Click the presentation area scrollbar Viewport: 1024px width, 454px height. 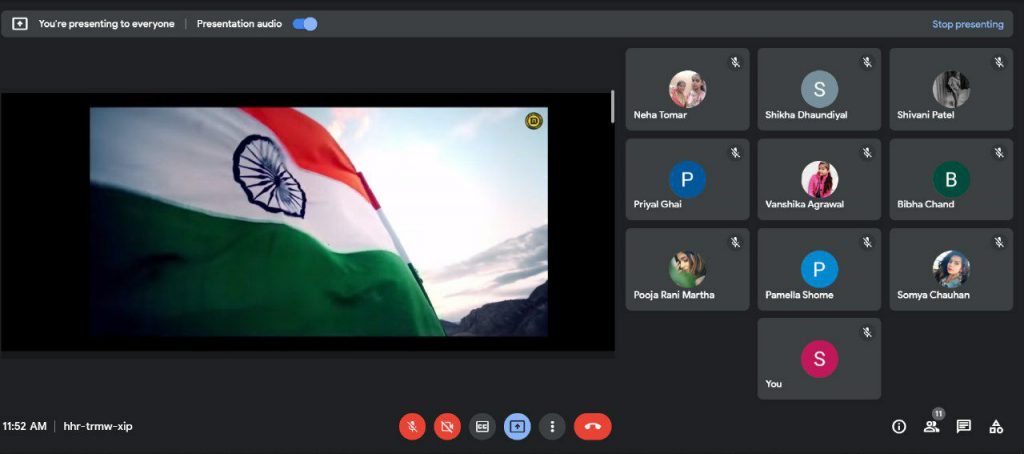click(612, 107)
